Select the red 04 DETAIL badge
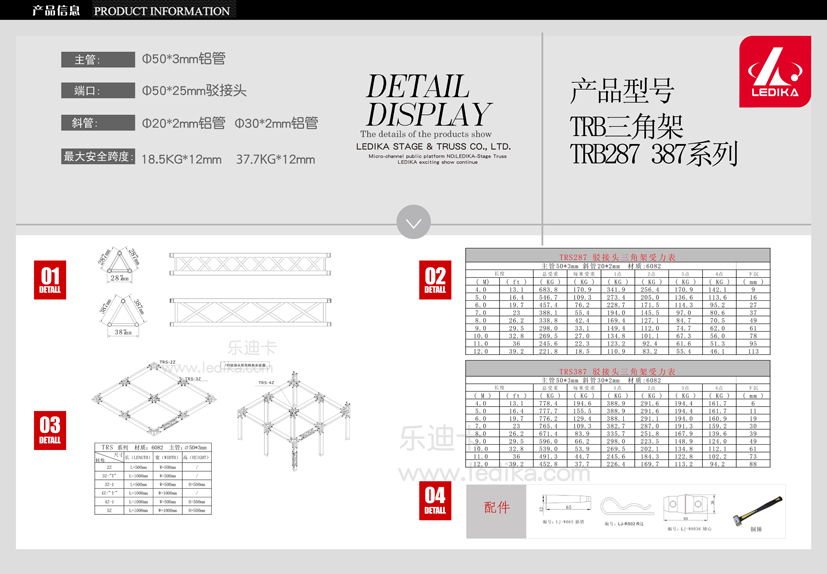The image size is (827, 574). (435, 501)
